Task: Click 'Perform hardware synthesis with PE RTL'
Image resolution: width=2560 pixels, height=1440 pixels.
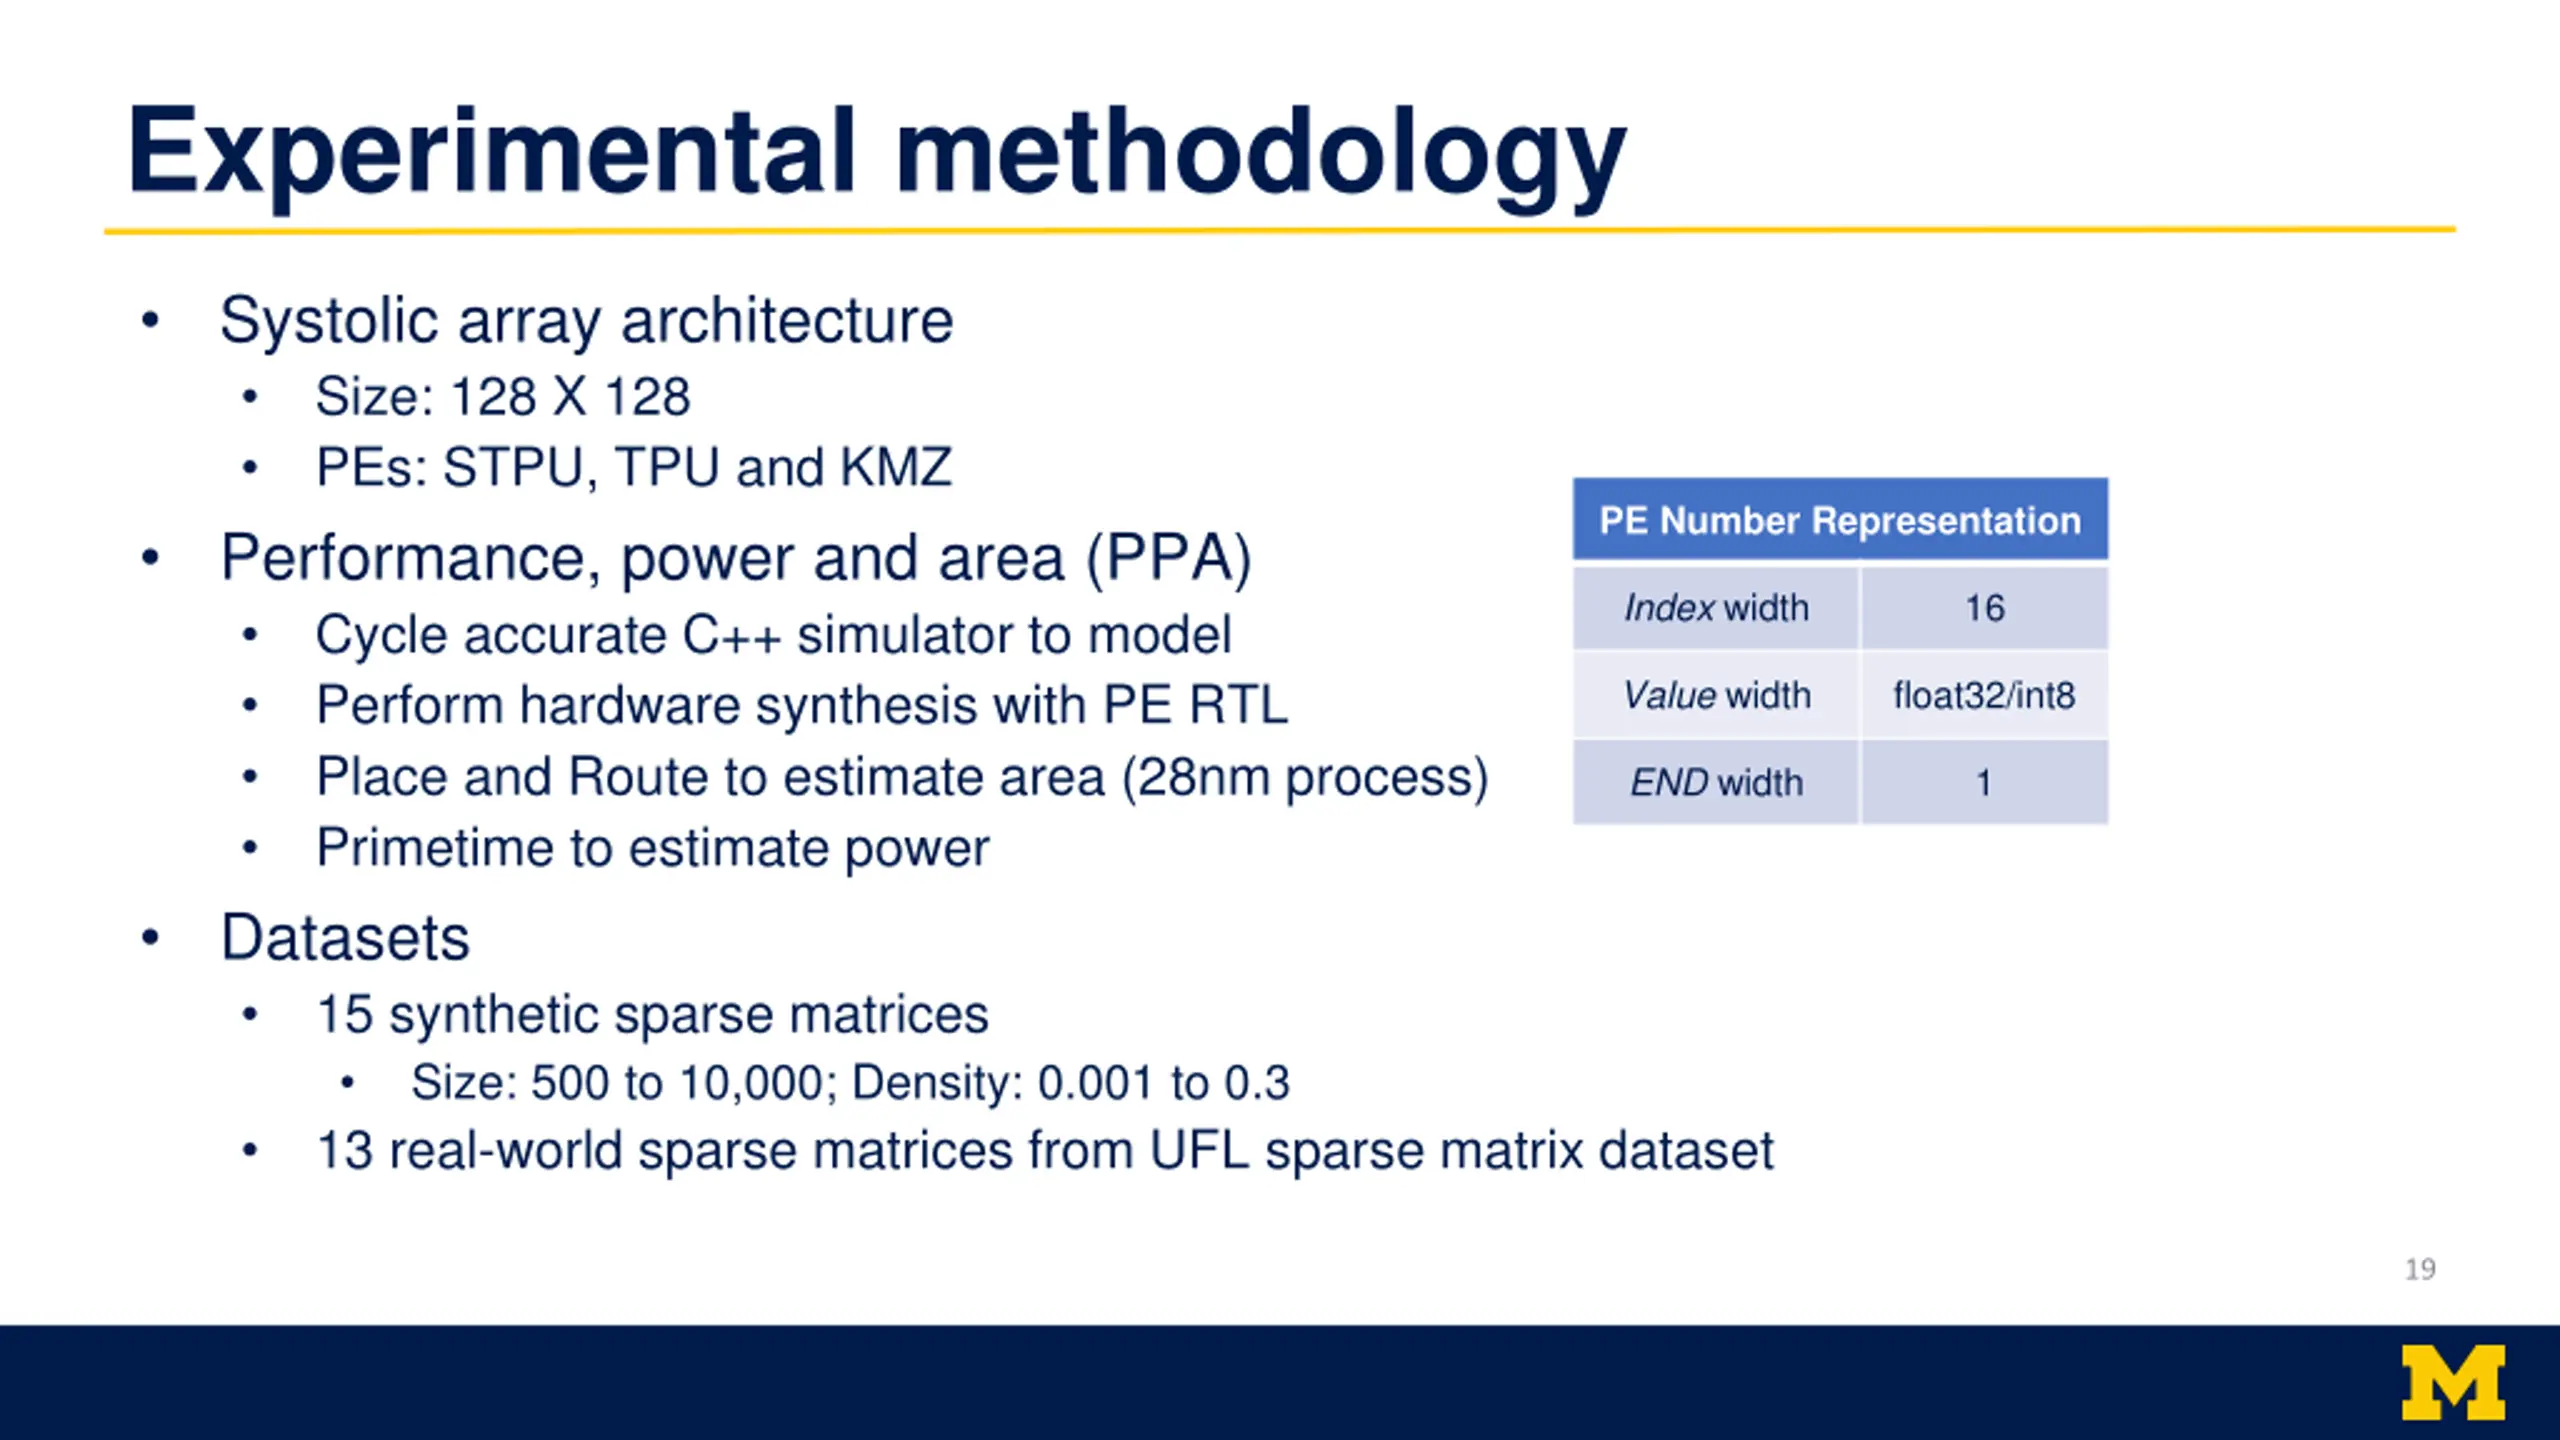Action: 802,705
